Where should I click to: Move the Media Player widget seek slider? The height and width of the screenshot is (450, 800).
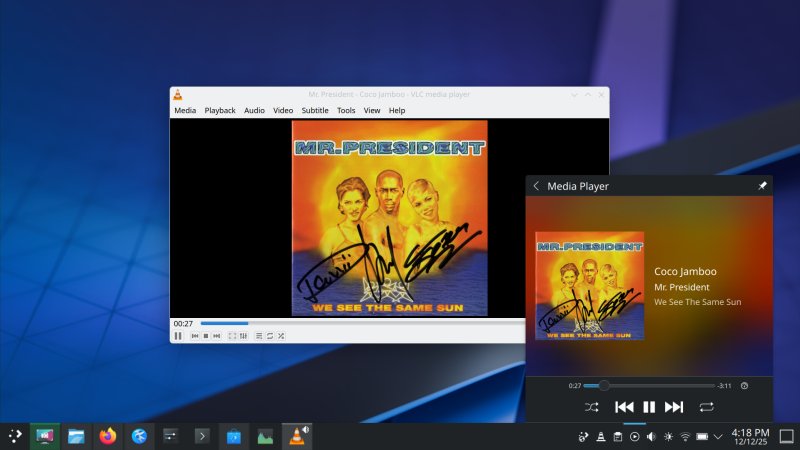[x=649, y=386]
